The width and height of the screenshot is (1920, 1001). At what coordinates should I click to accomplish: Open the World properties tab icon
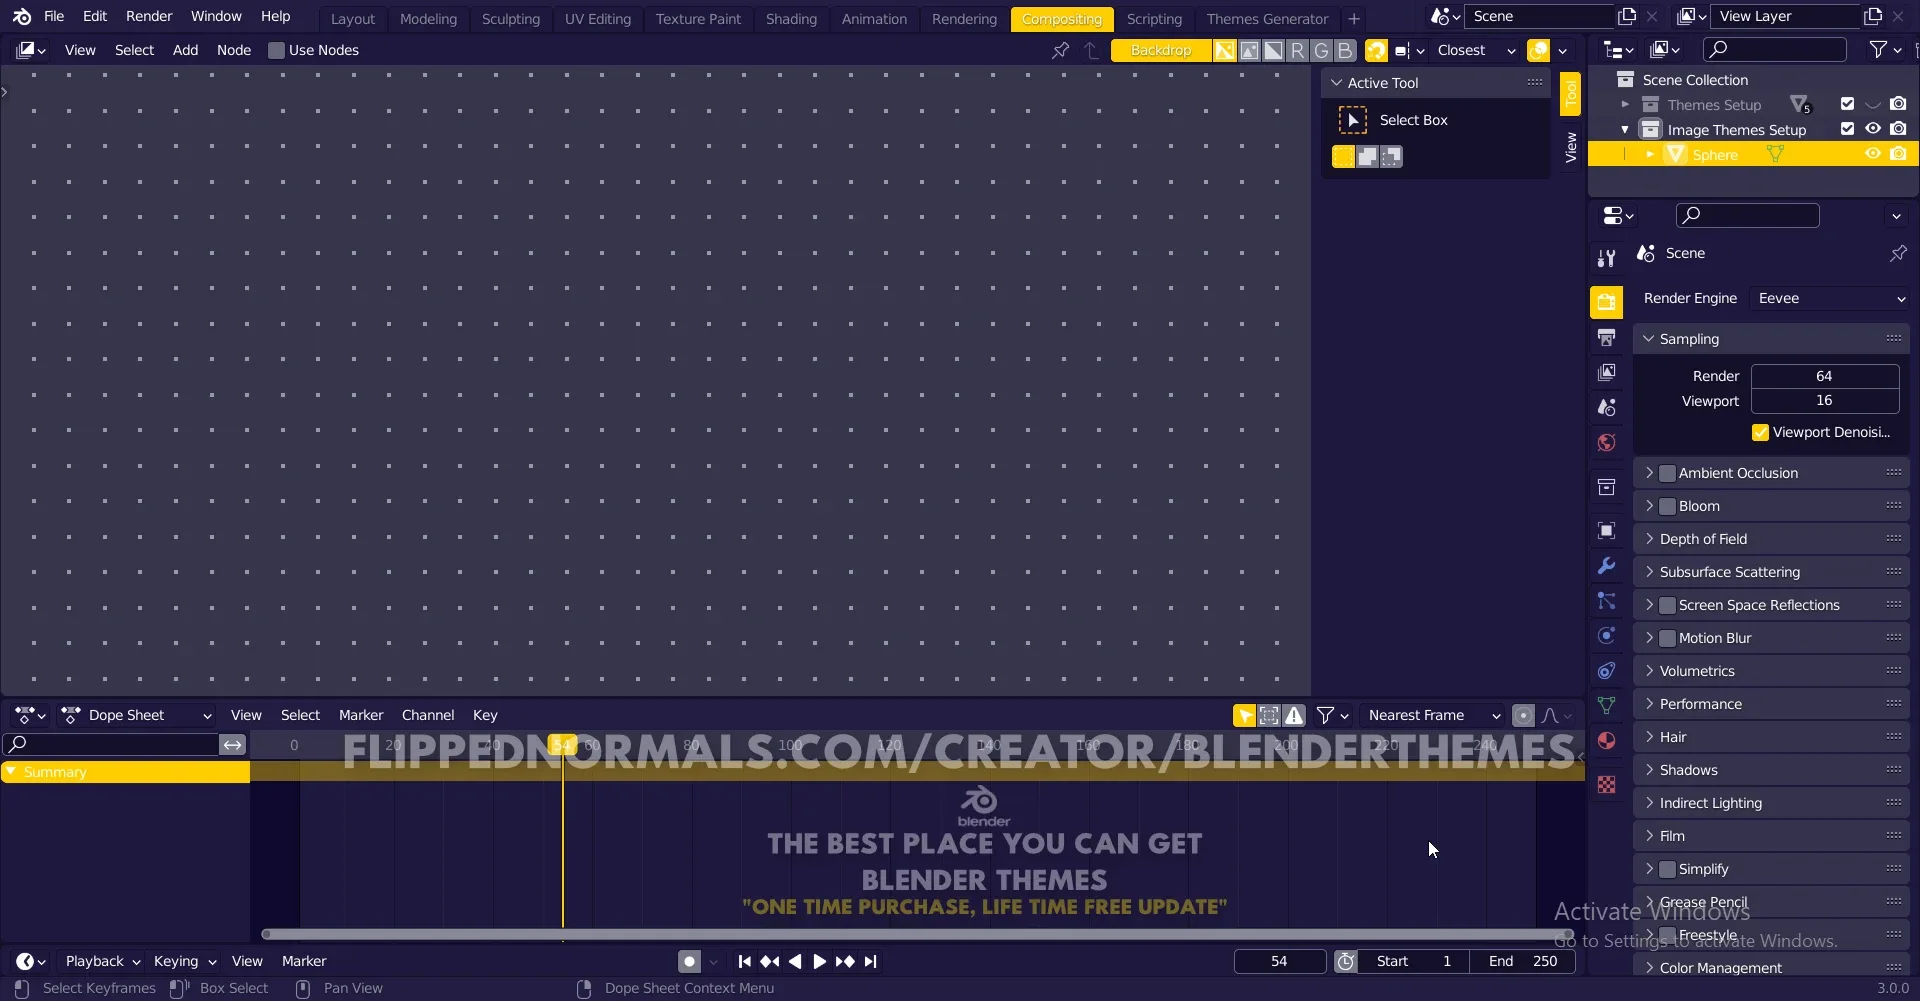point(1606,442)
